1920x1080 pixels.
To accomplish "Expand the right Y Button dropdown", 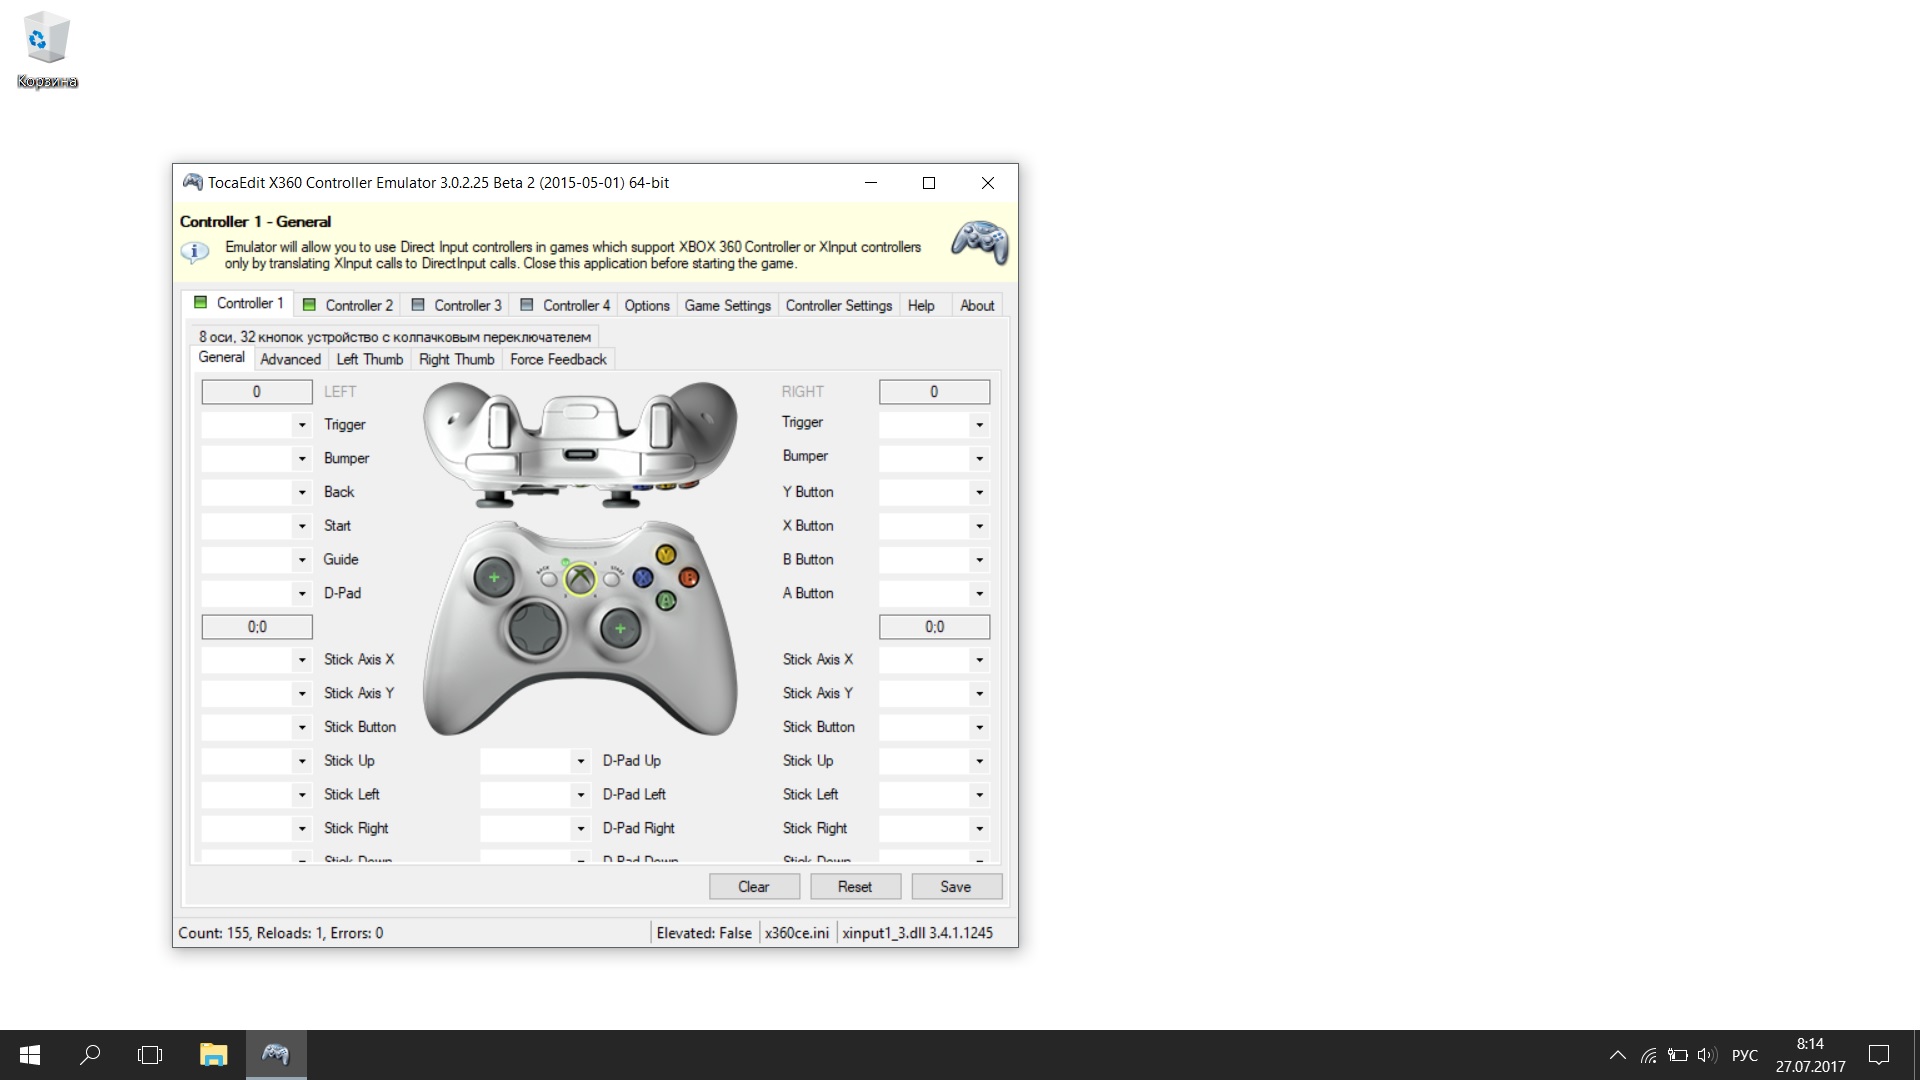I will pos(979,492).
